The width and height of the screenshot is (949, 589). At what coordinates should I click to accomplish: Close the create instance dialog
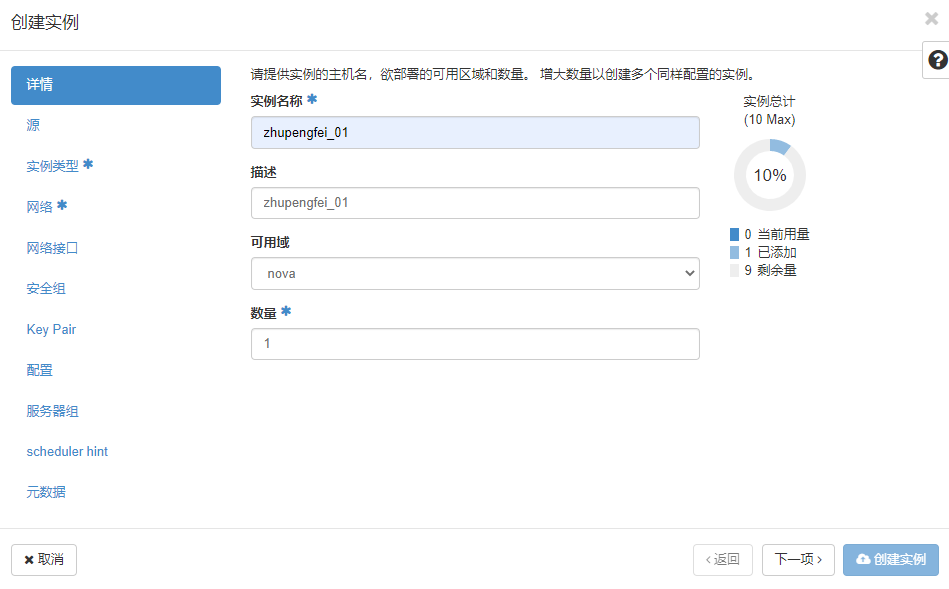[x=931, y=18]
